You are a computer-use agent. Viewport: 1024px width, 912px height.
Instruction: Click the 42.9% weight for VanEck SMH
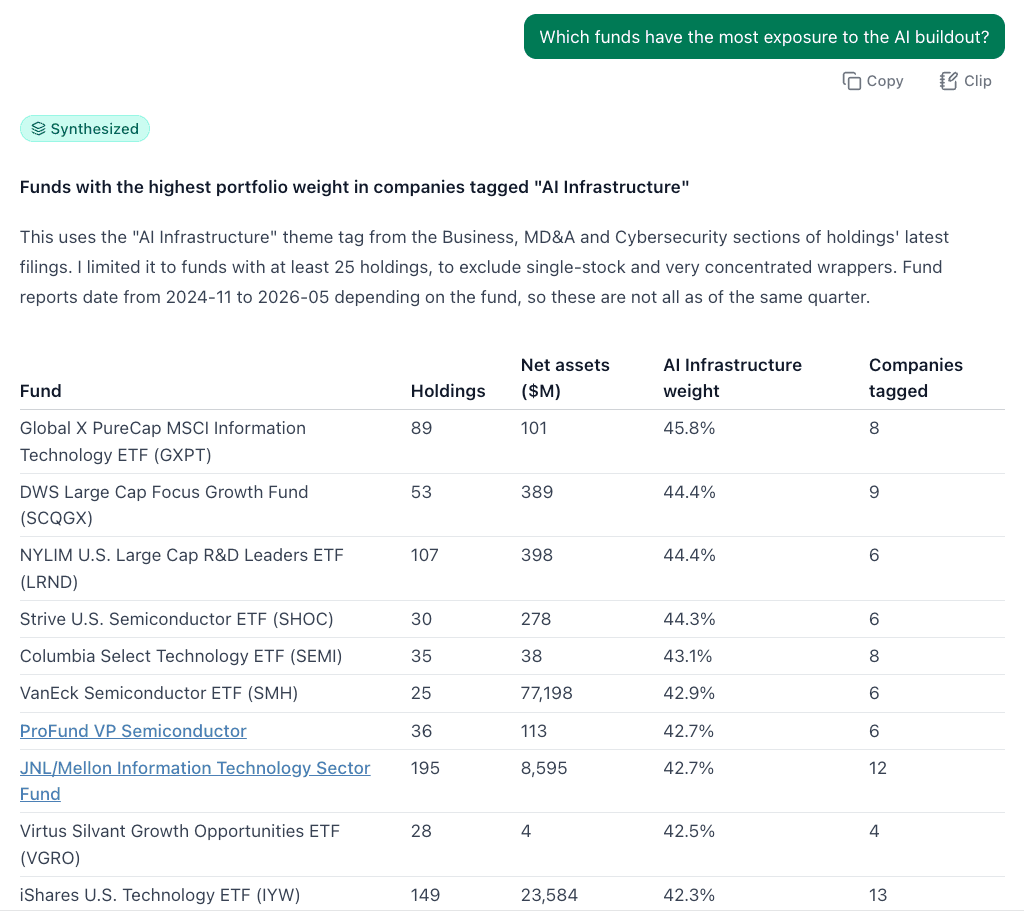(x=689, y=693)
